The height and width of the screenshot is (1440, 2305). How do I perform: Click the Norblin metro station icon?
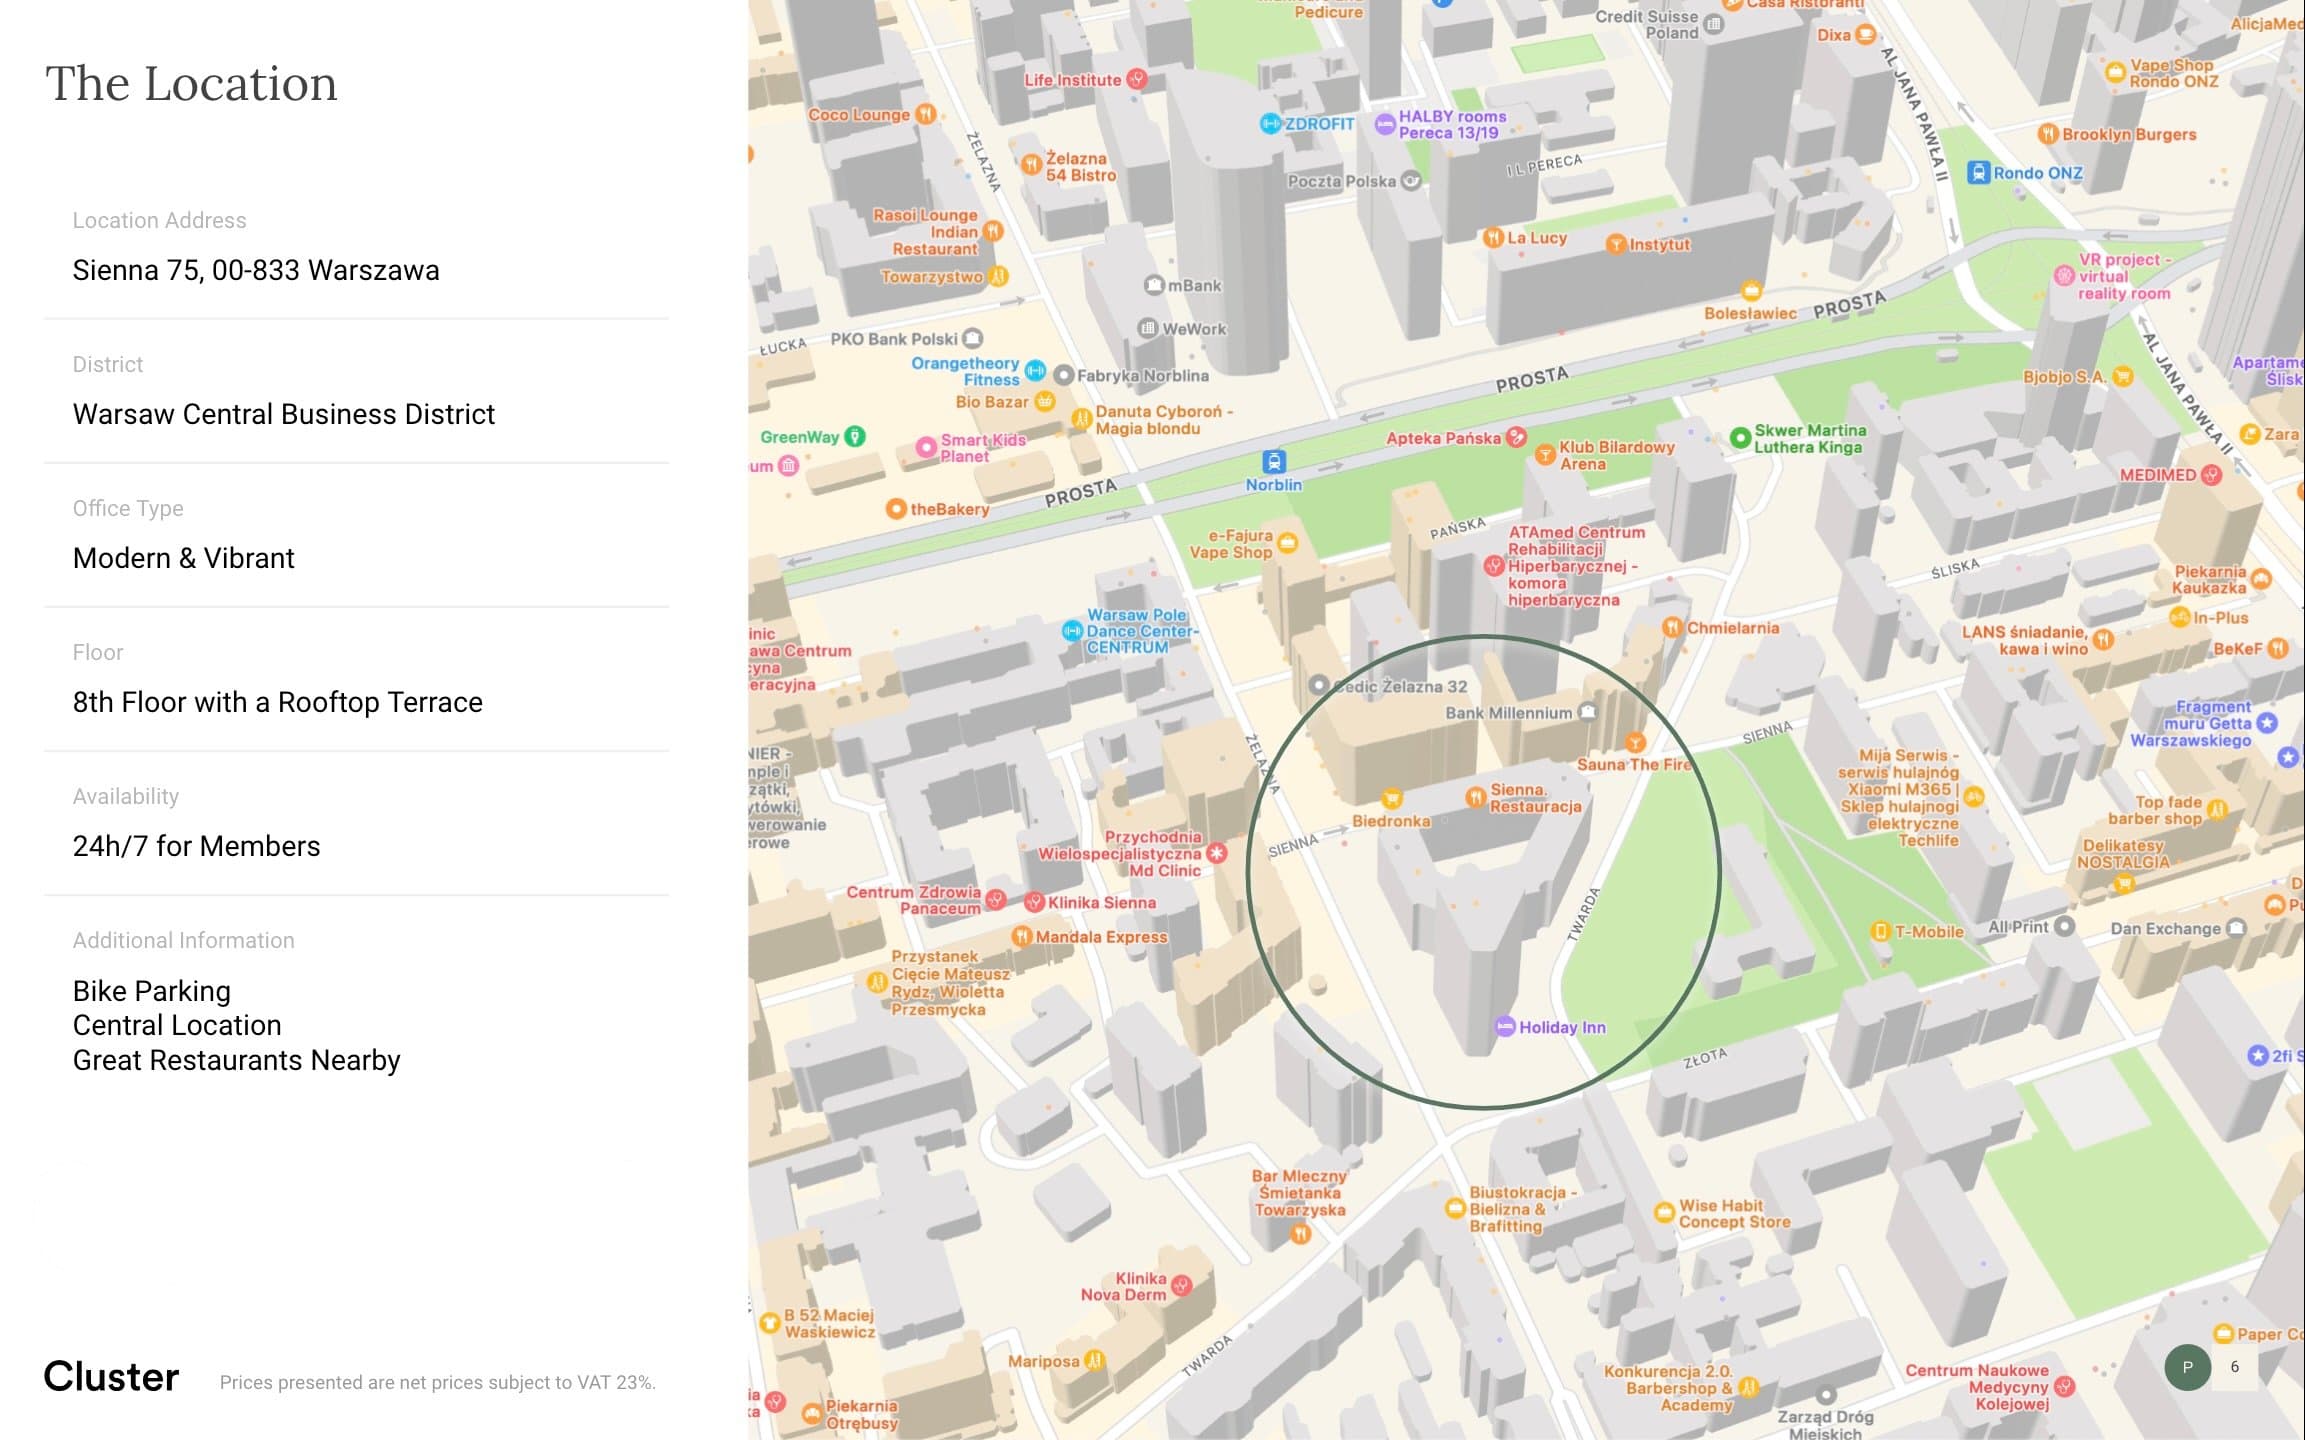pos(1274,462)
